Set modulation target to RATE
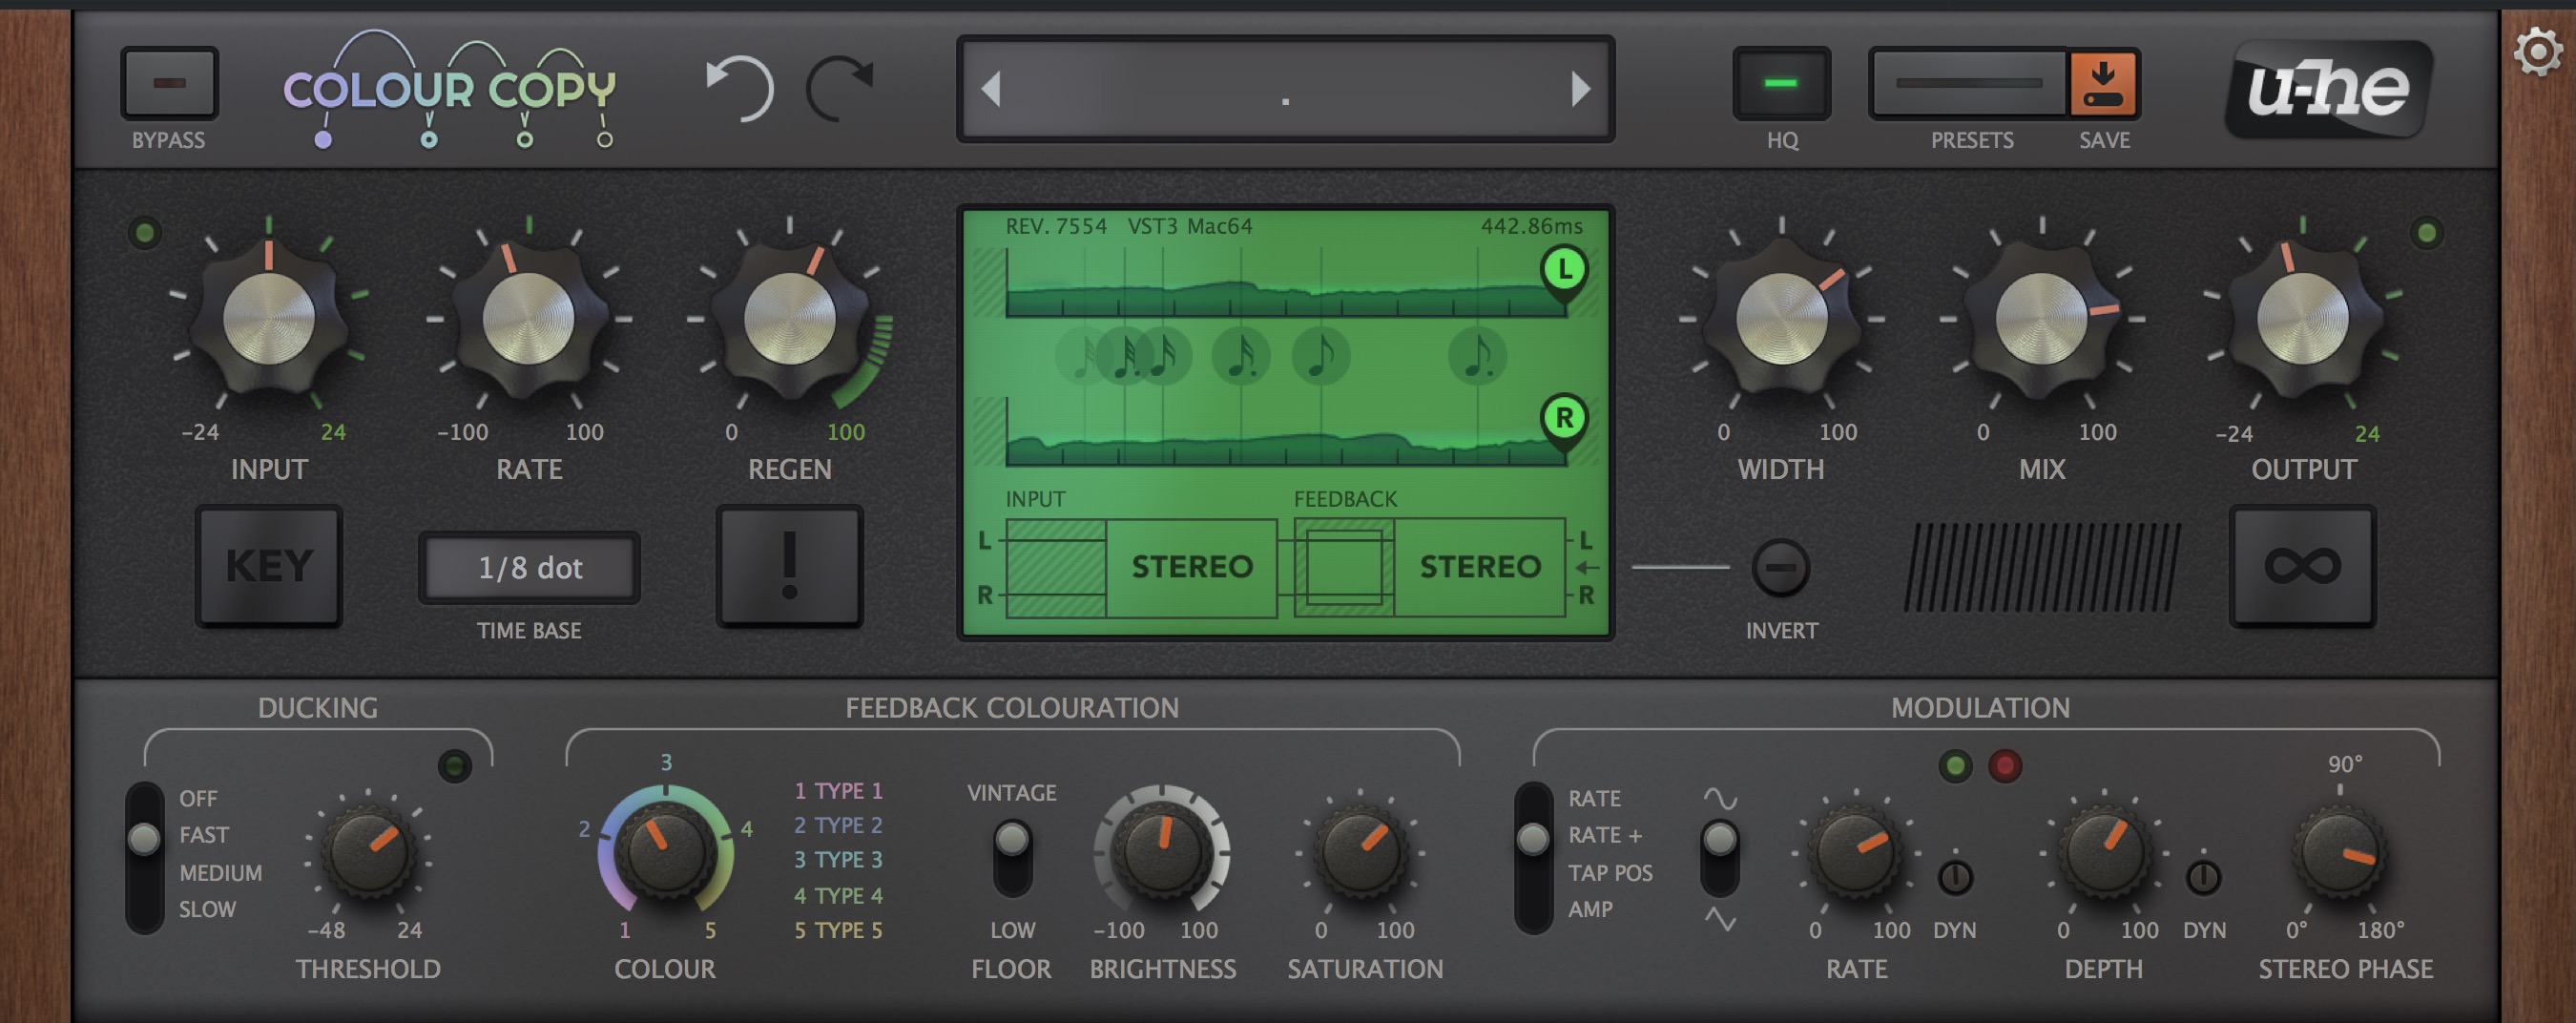This screenshot has height=1023, width=2576. coord(1594,798)
